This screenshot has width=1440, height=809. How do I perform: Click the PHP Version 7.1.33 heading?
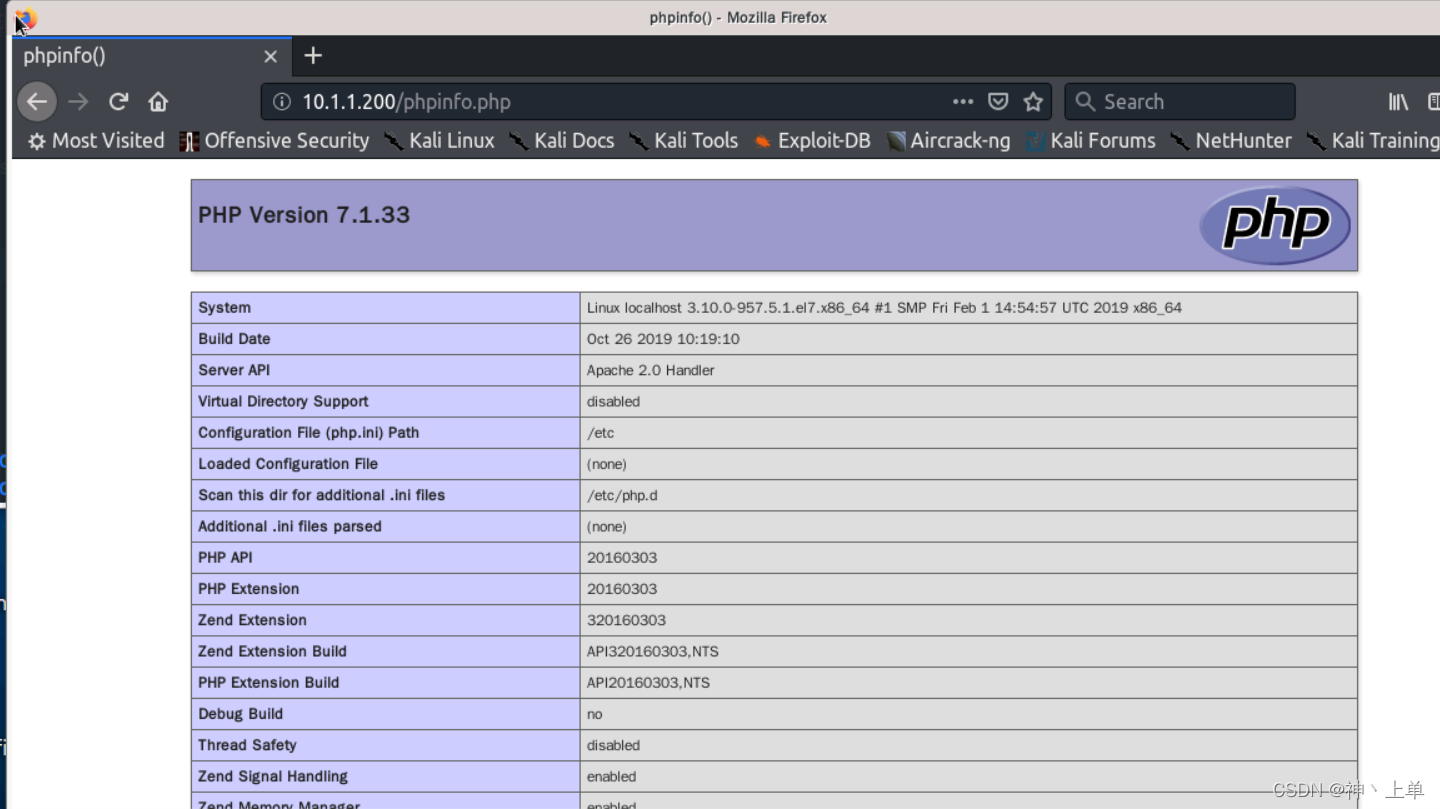coord(304,215)
